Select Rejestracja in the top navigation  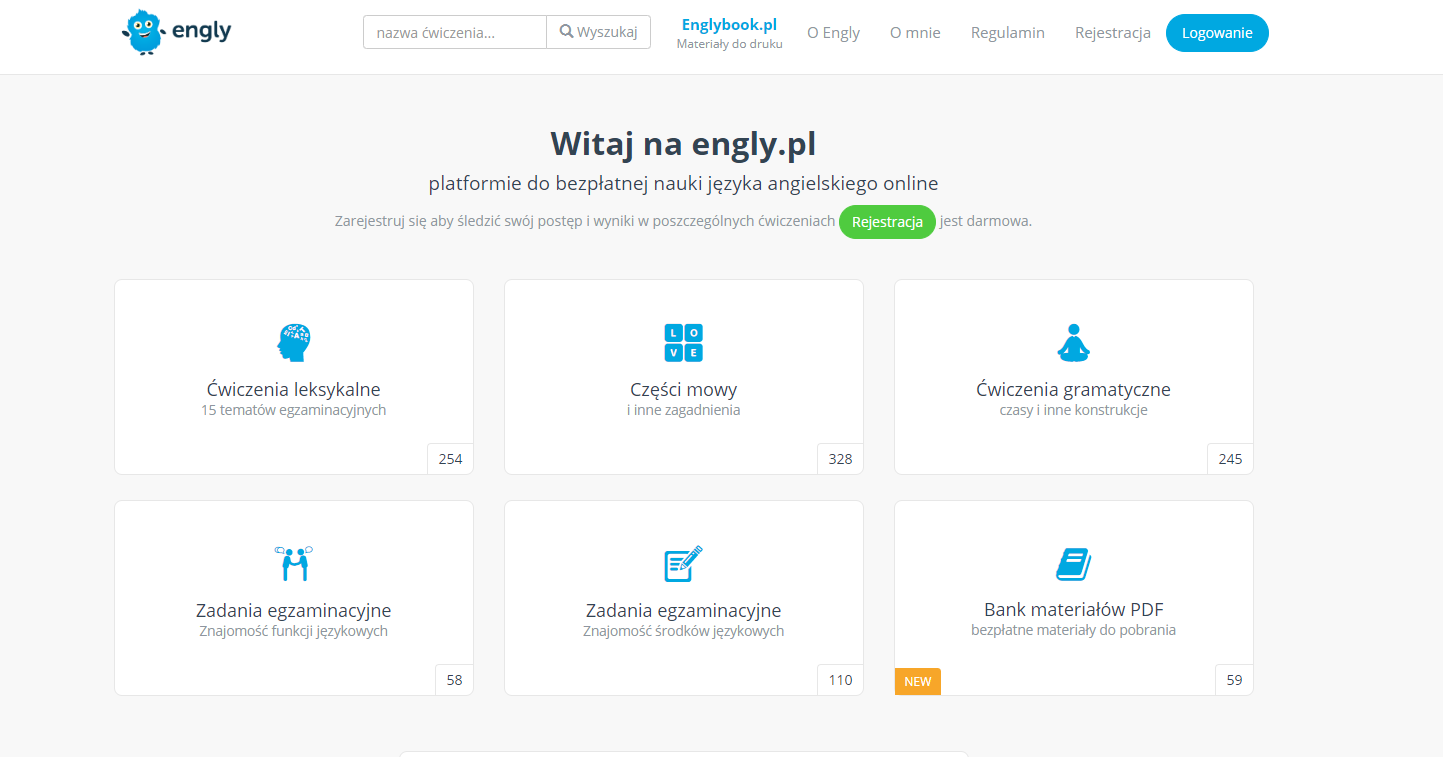coord(1113,33)
